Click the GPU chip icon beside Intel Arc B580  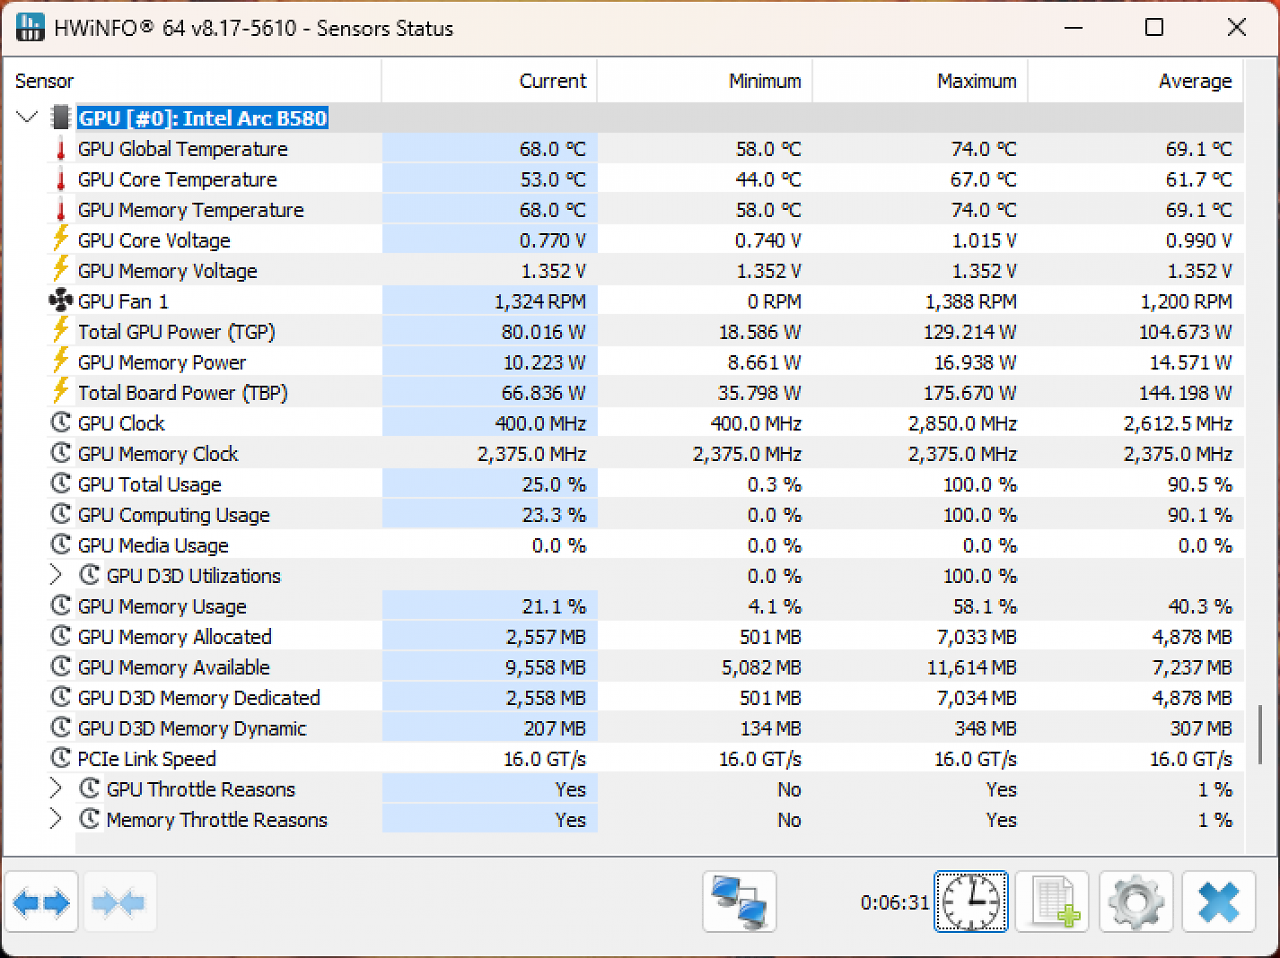[x=61, y=118]
